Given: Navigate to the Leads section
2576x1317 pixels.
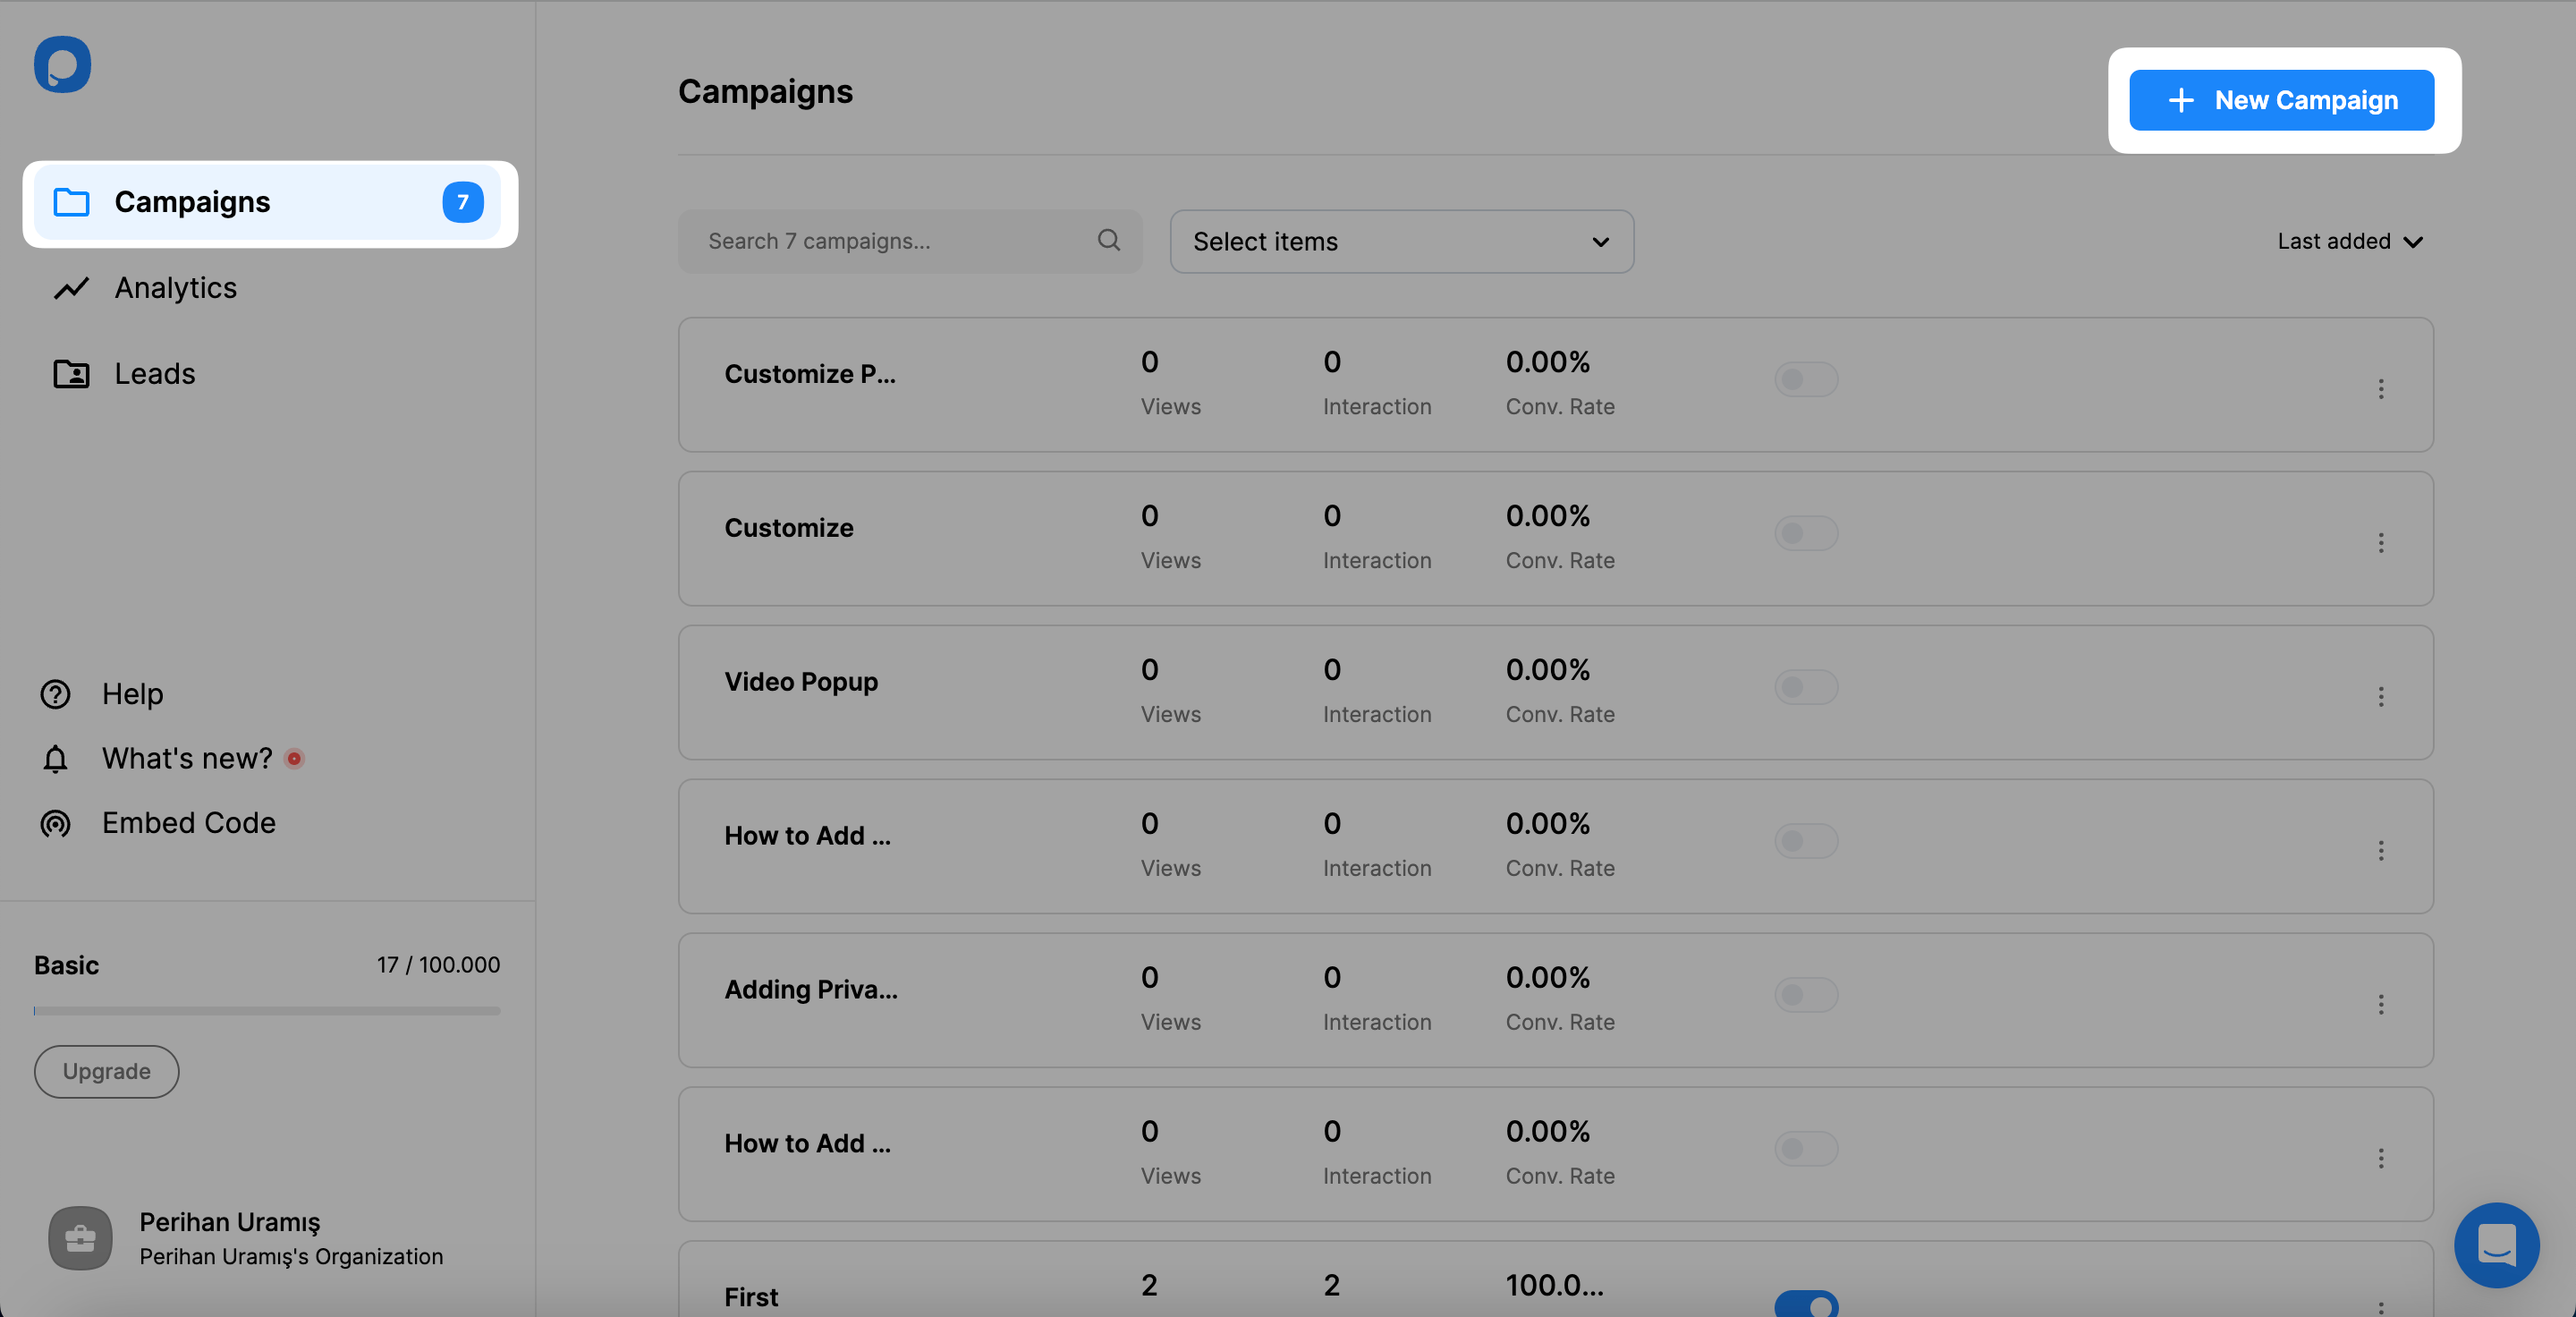Looking at the screenshot, I should (155, 373).
